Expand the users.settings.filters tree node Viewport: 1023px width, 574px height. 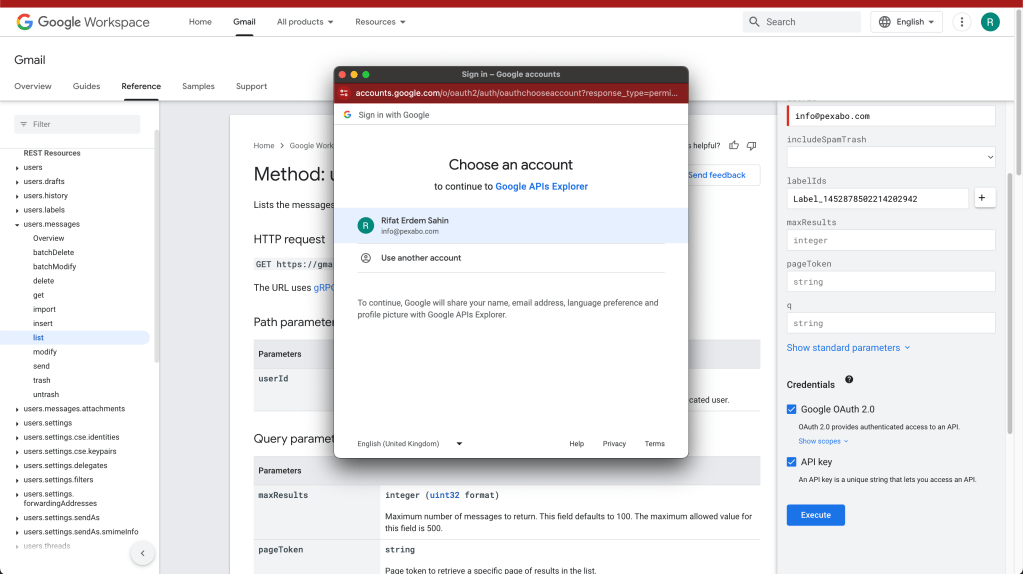(x=17, y=480)
